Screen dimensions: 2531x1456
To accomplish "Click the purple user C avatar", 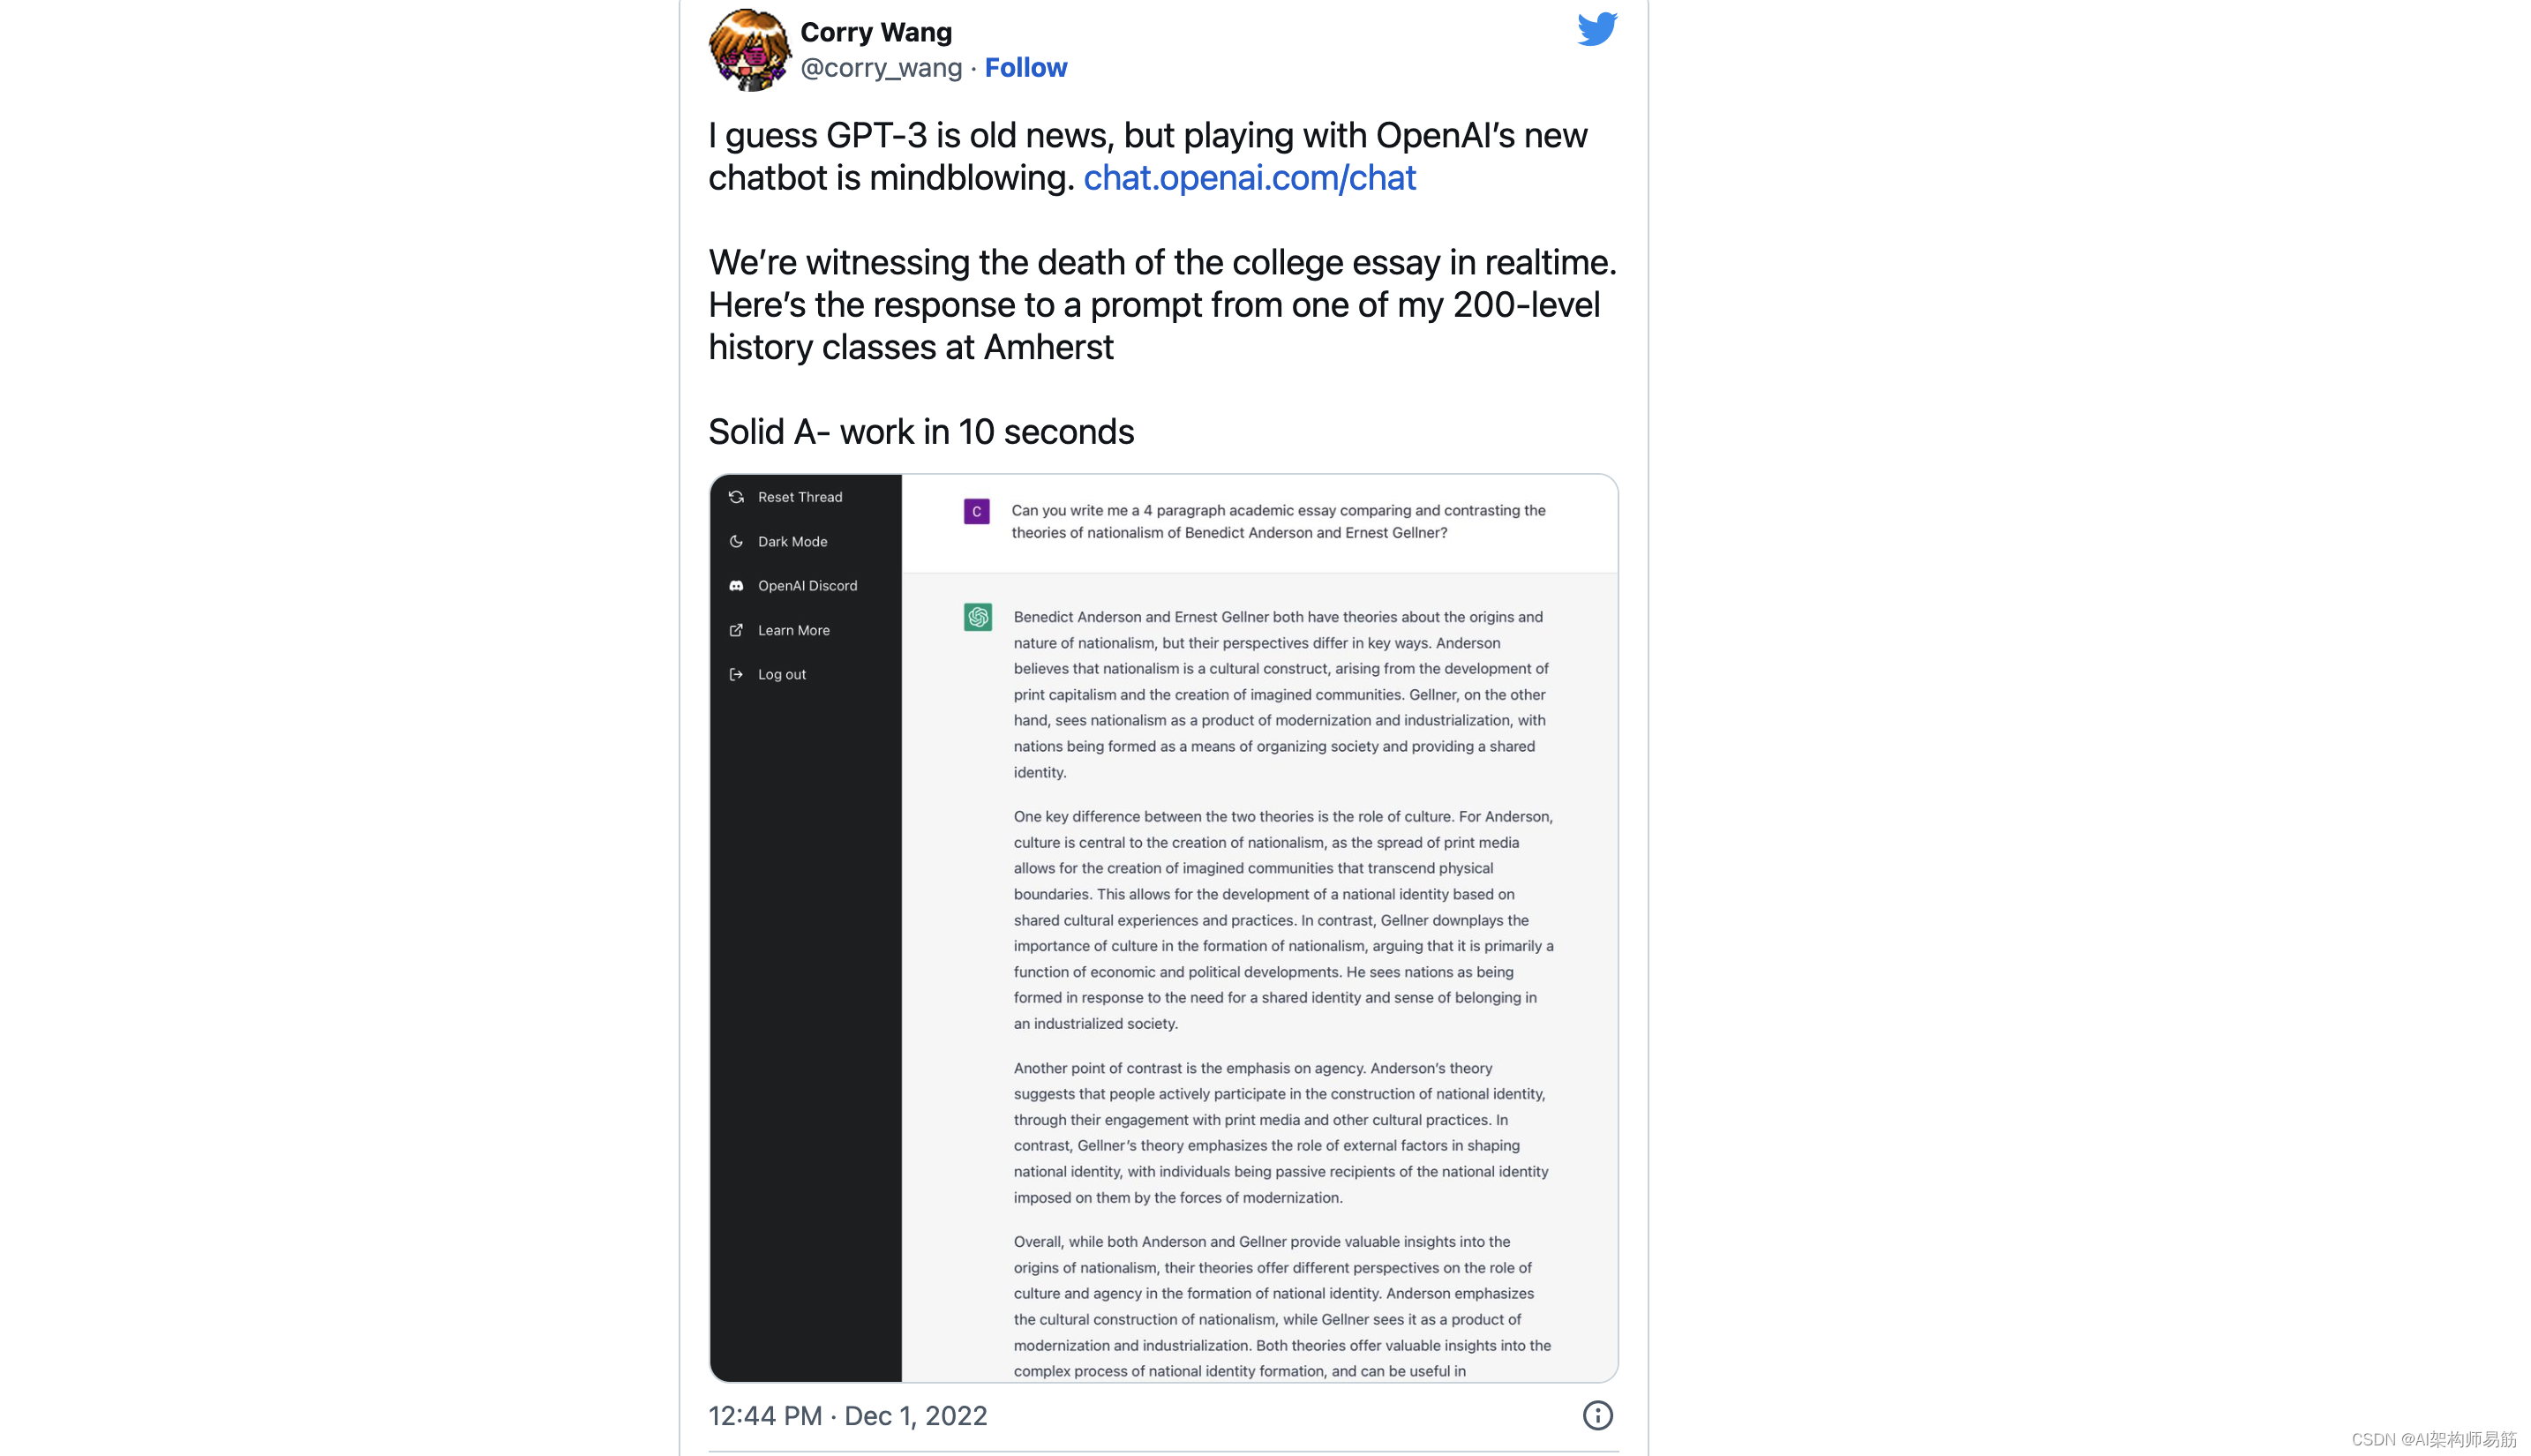I will [x=977, y=511].
